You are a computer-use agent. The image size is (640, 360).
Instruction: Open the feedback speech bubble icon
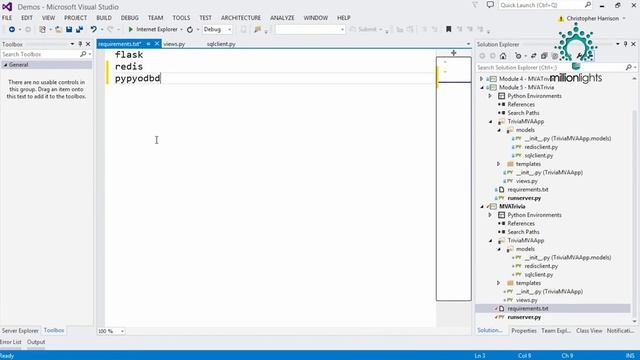490,5
